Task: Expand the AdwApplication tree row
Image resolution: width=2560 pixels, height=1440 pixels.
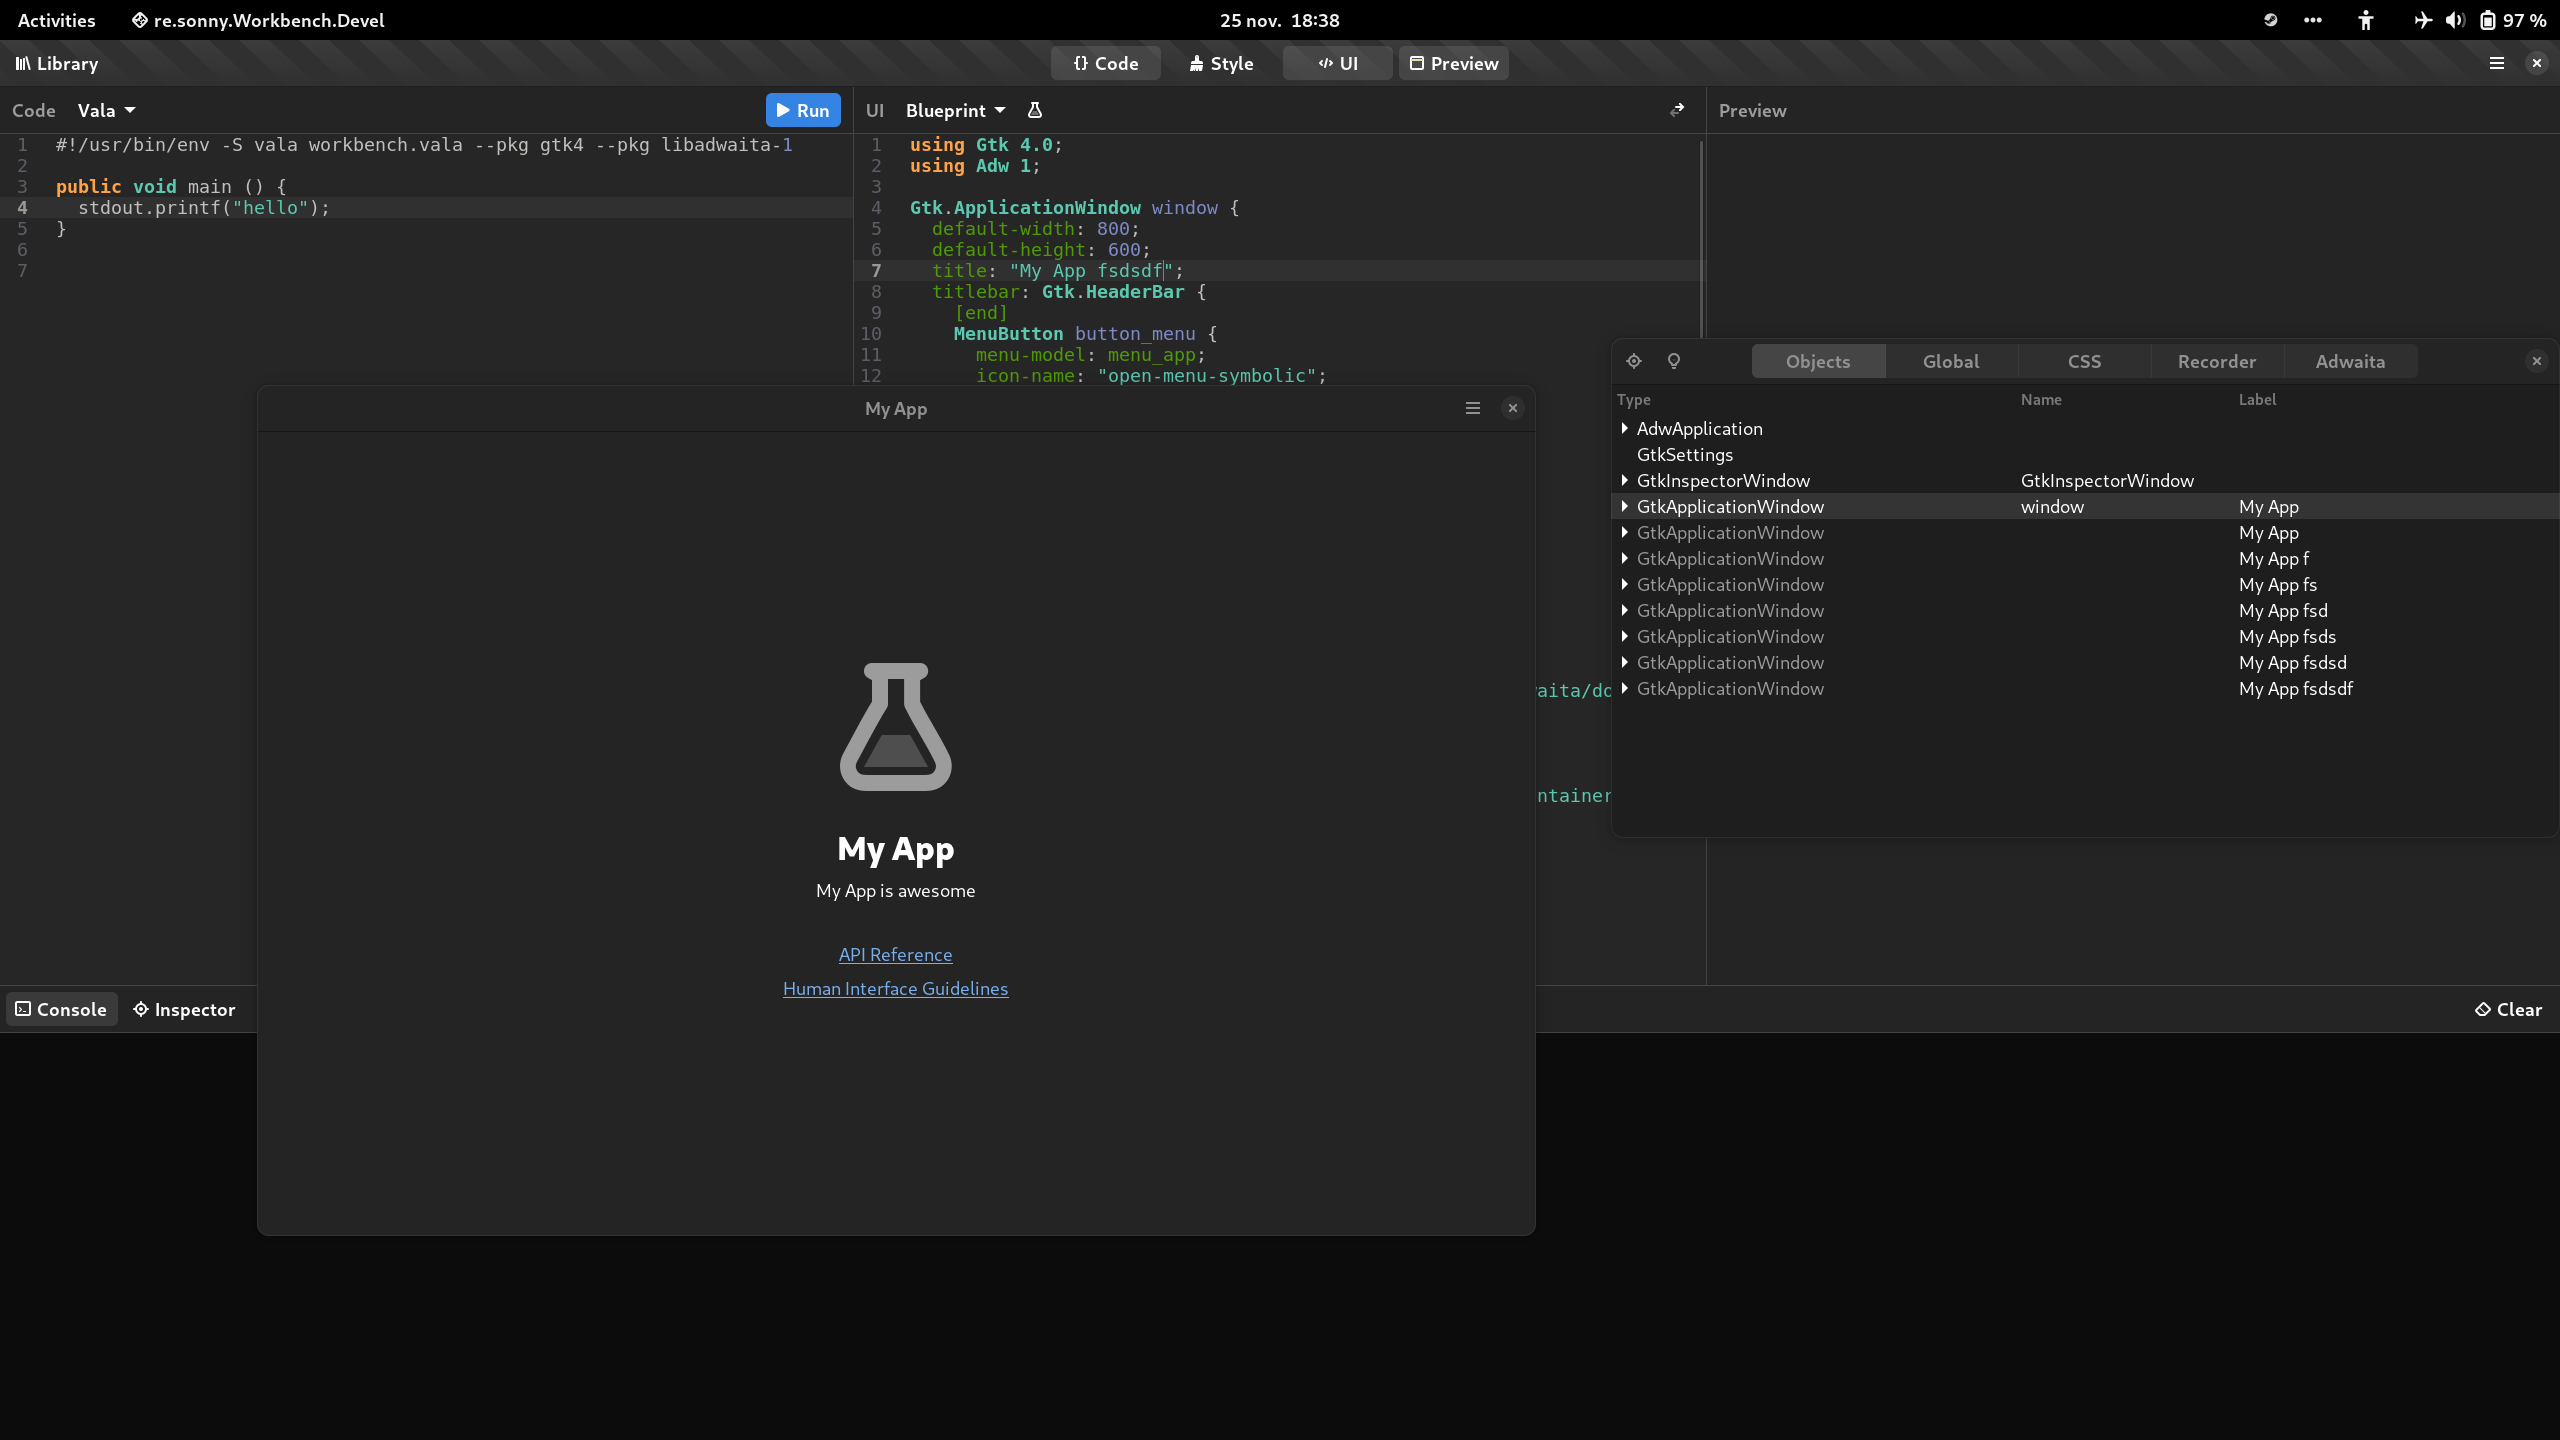Action: click(x=1624, y=428)
